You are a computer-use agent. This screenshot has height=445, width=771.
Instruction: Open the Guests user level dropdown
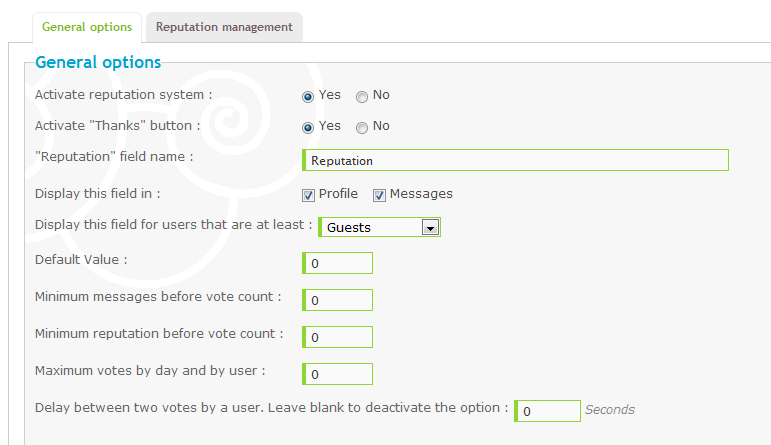[x=380, y=227]
